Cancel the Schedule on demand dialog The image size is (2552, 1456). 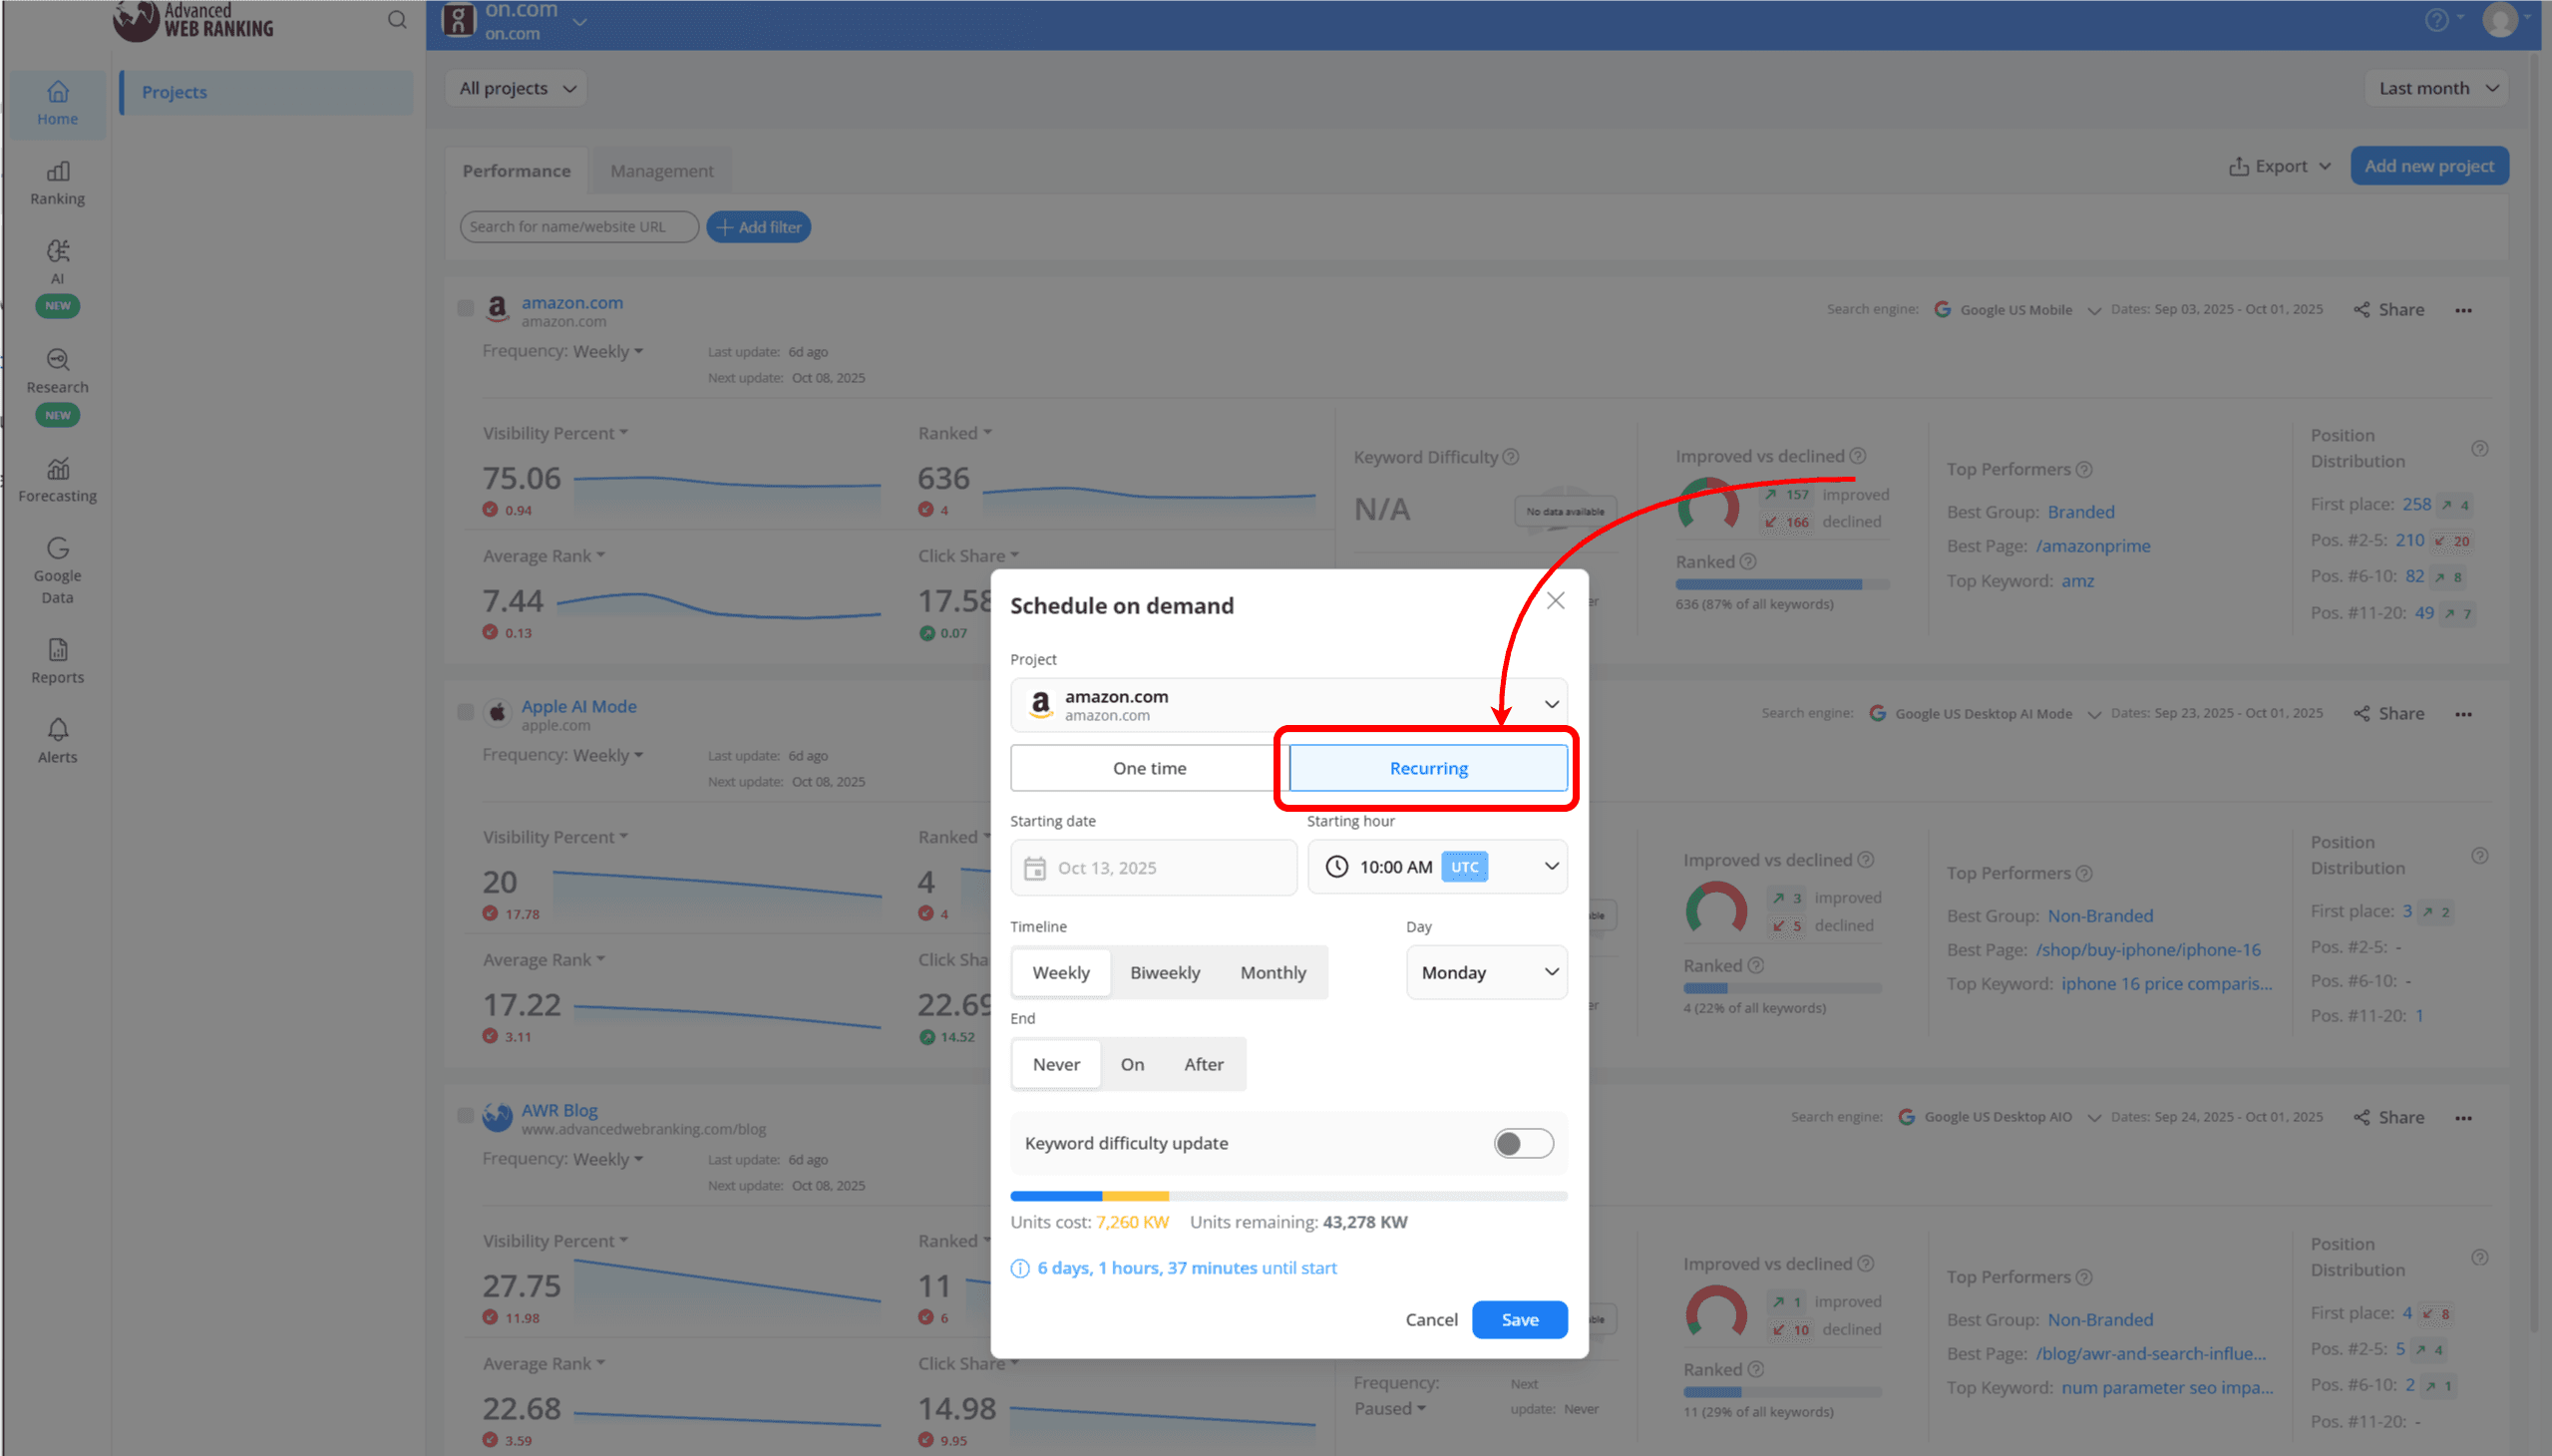click(x=1431, y=1320)
